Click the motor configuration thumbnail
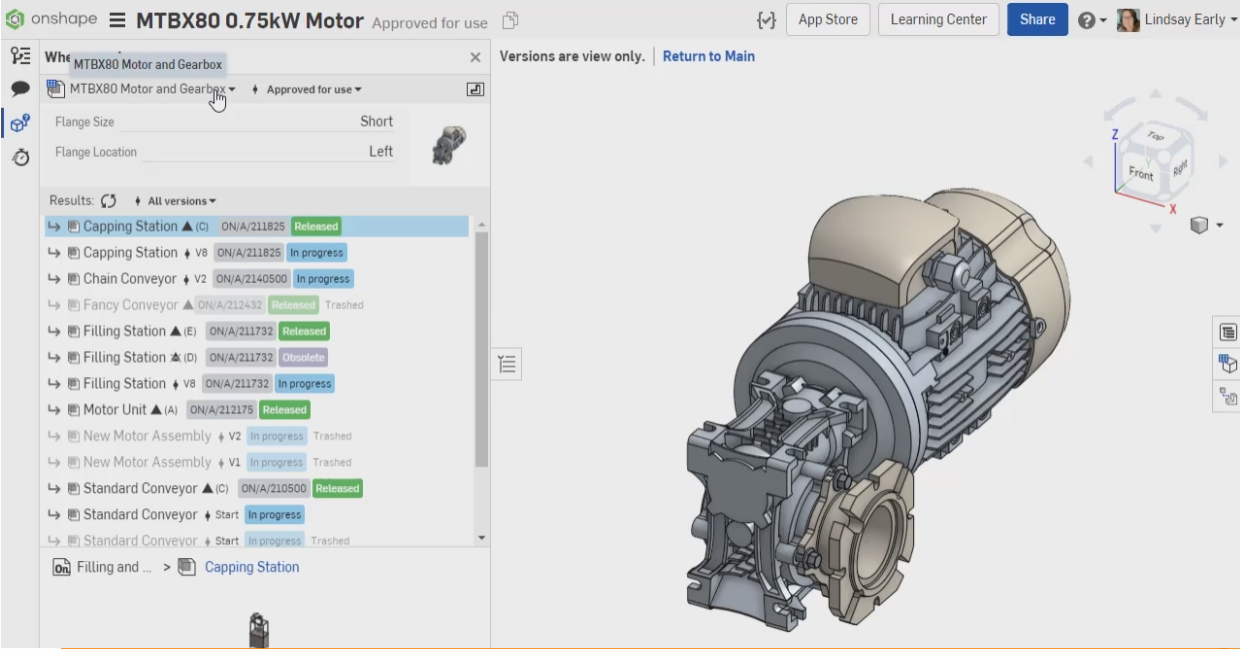The width and height of the screenshot is (1240, 649). coord(448,145)
